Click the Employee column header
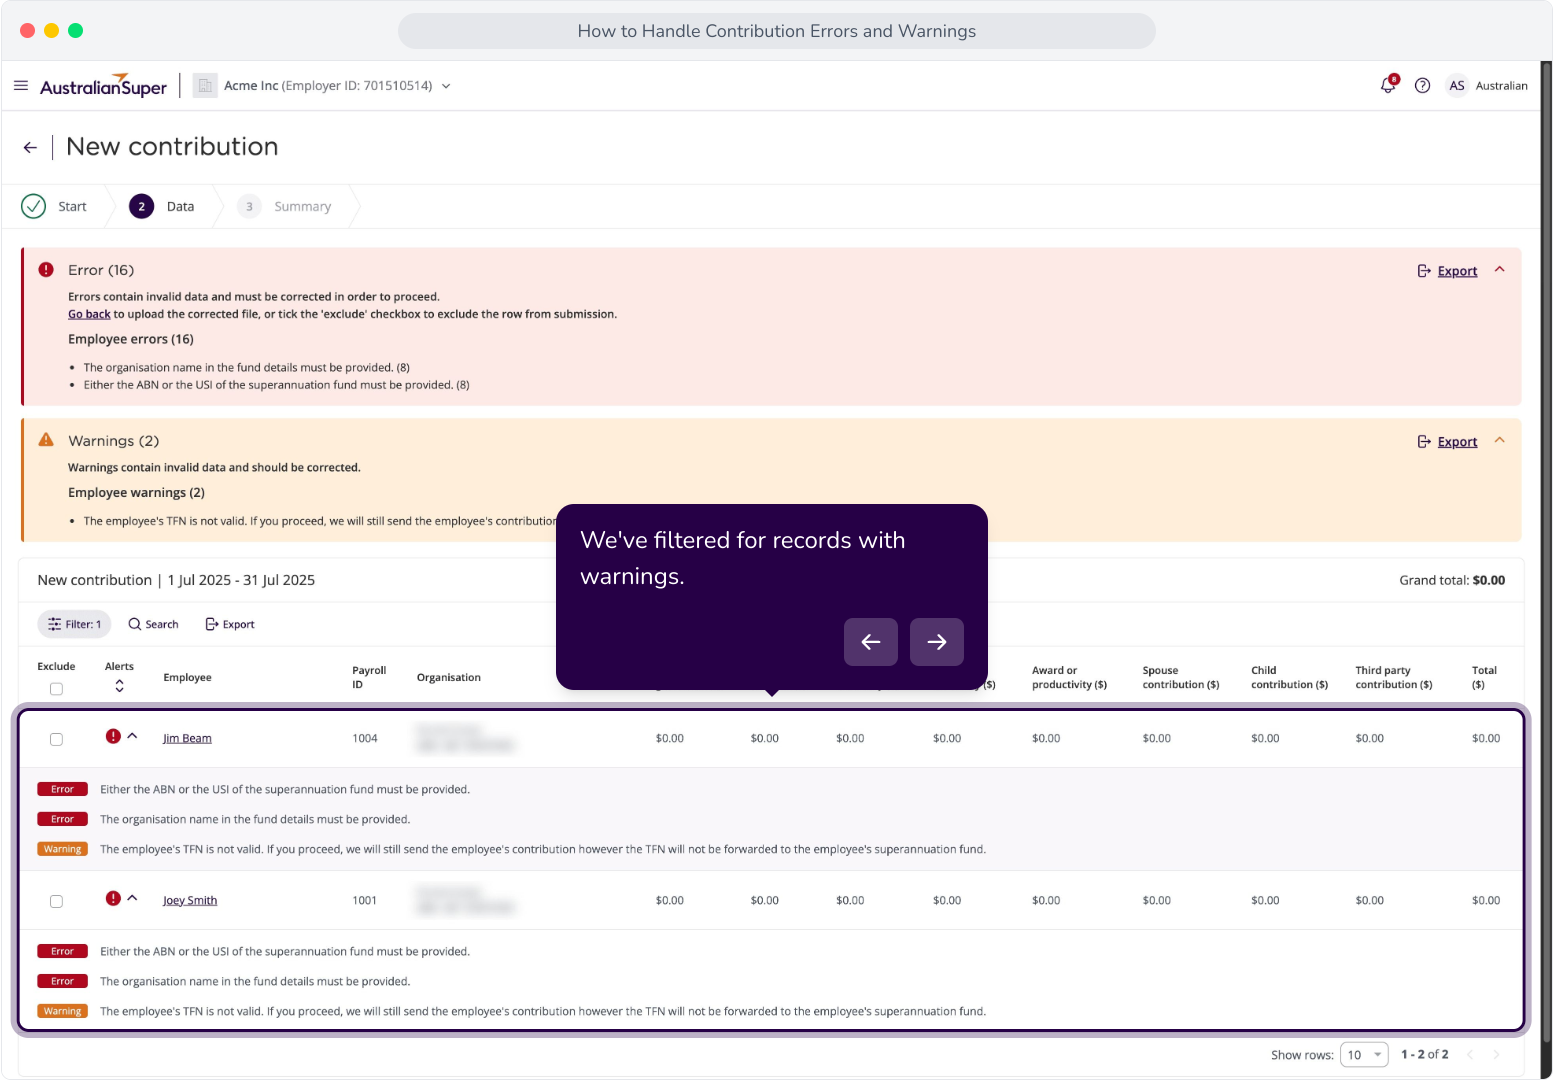The height and width of the screenshot is (1080, 1554). pyautogui.click(x=187, y=678)
